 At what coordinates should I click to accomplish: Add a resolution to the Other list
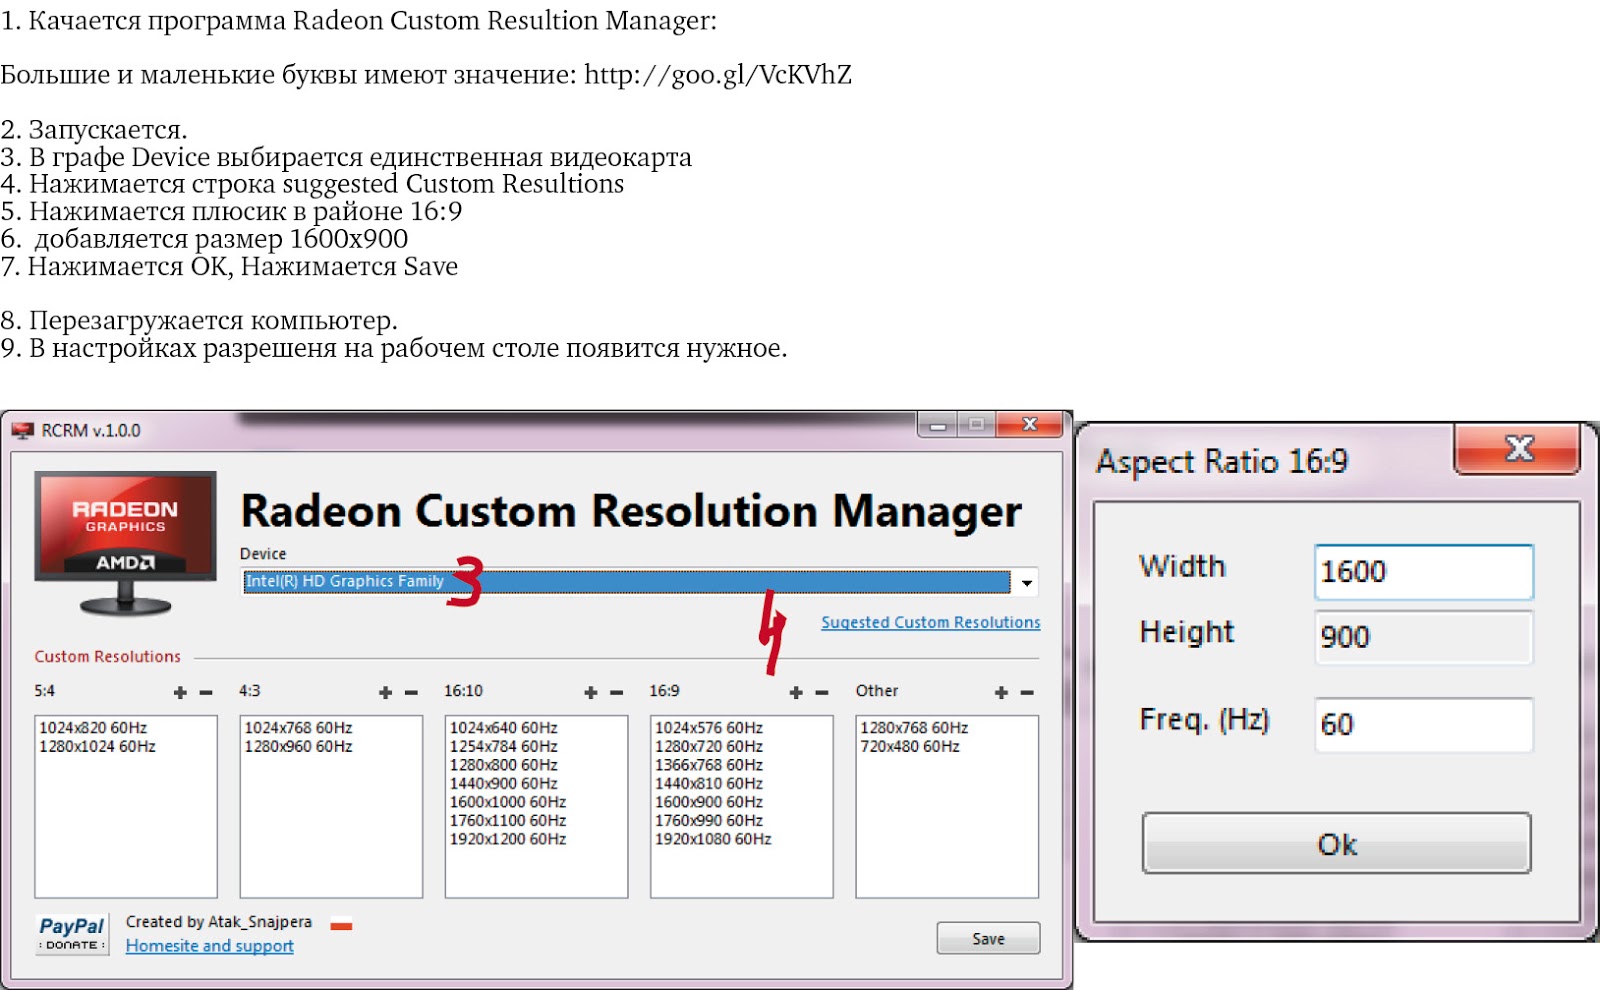tap(1001, 692)
